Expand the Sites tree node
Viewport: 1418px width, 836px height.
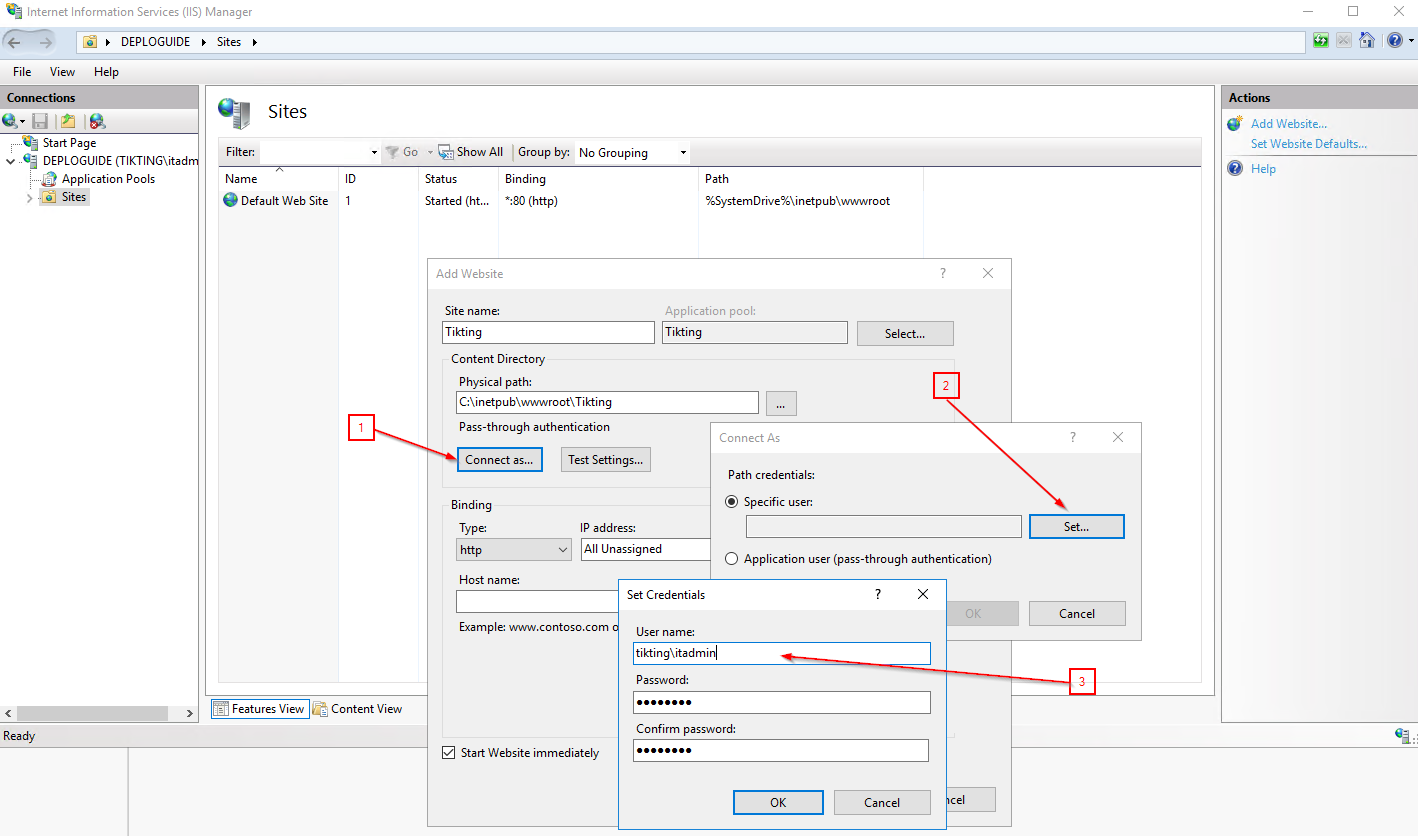(29, 198)
